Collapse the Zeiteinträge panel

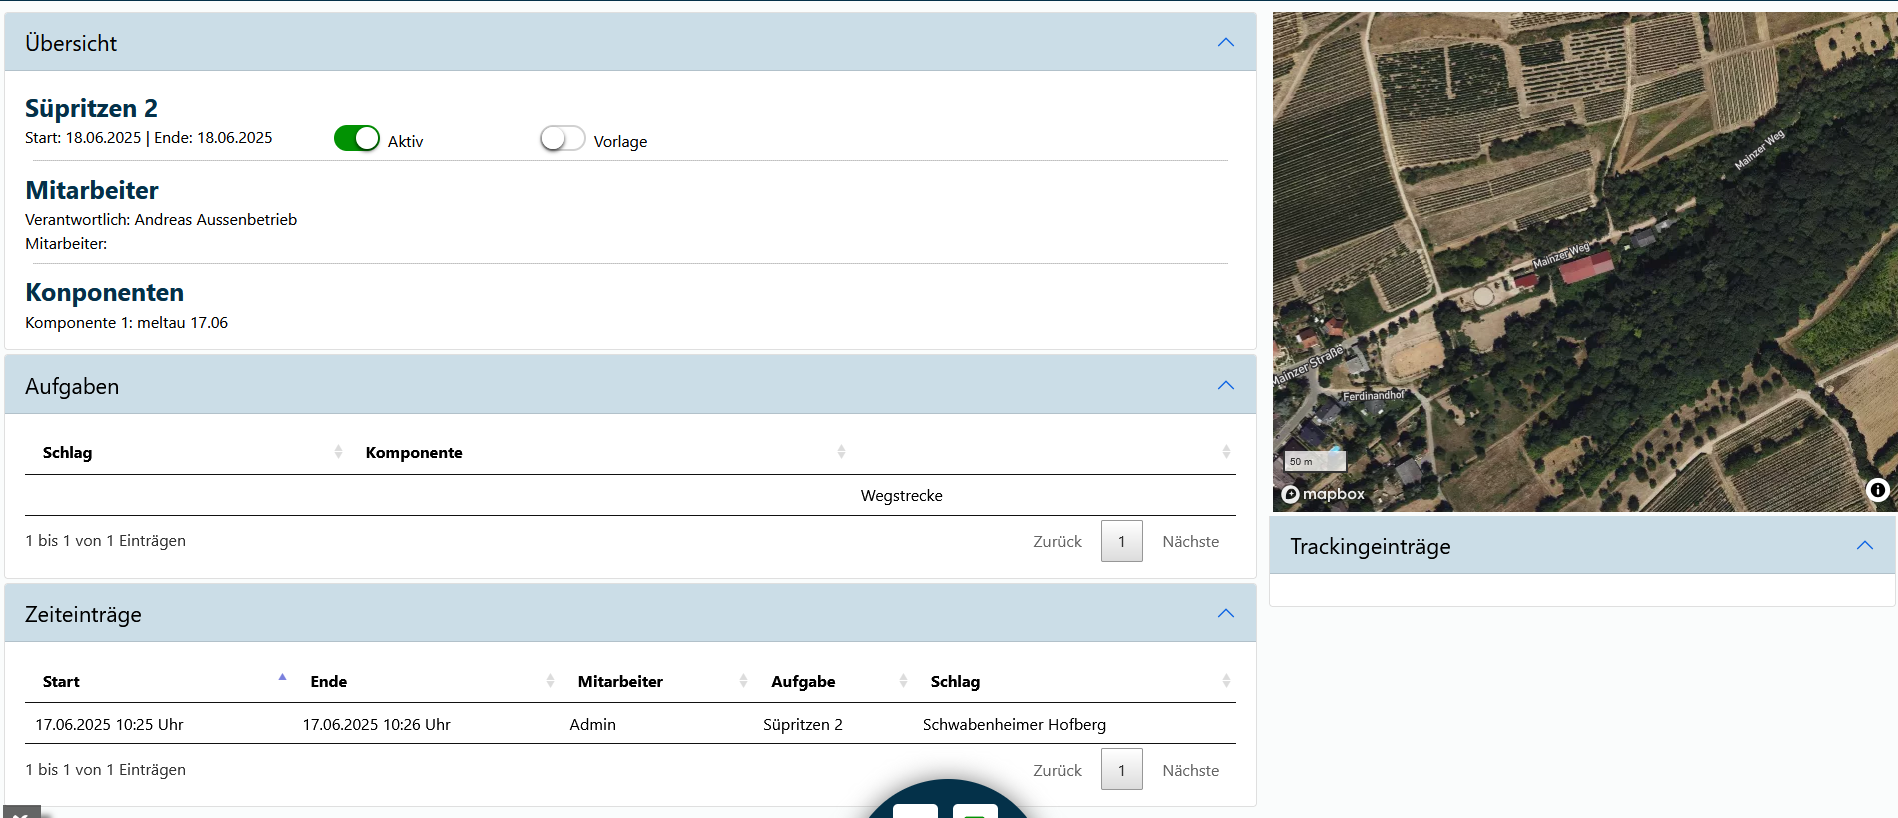[1225, 614]
